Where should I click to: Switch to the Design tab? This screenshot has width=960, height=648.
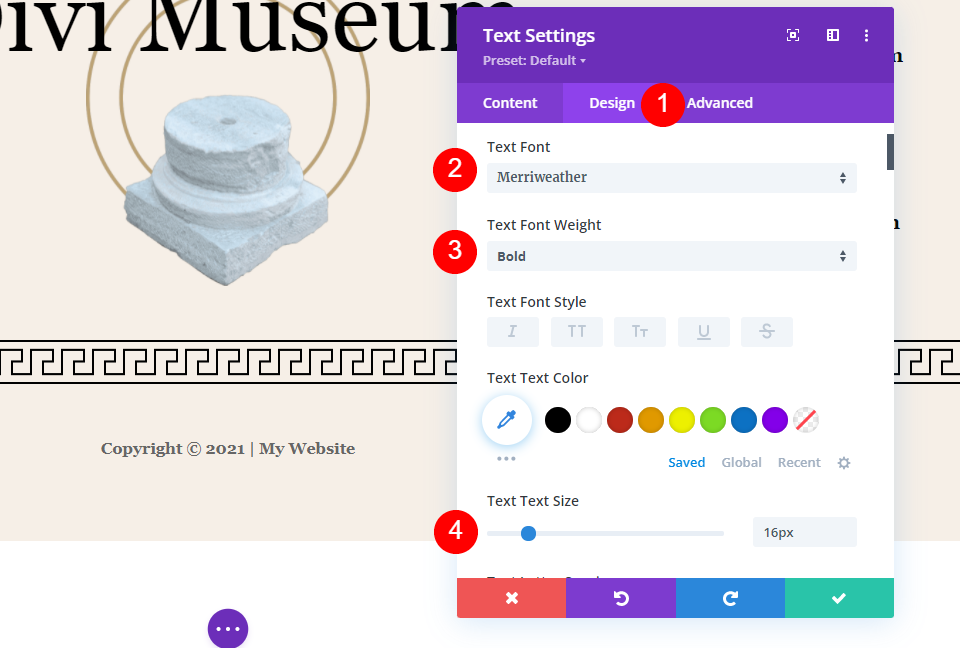click(x=612, y=103)
